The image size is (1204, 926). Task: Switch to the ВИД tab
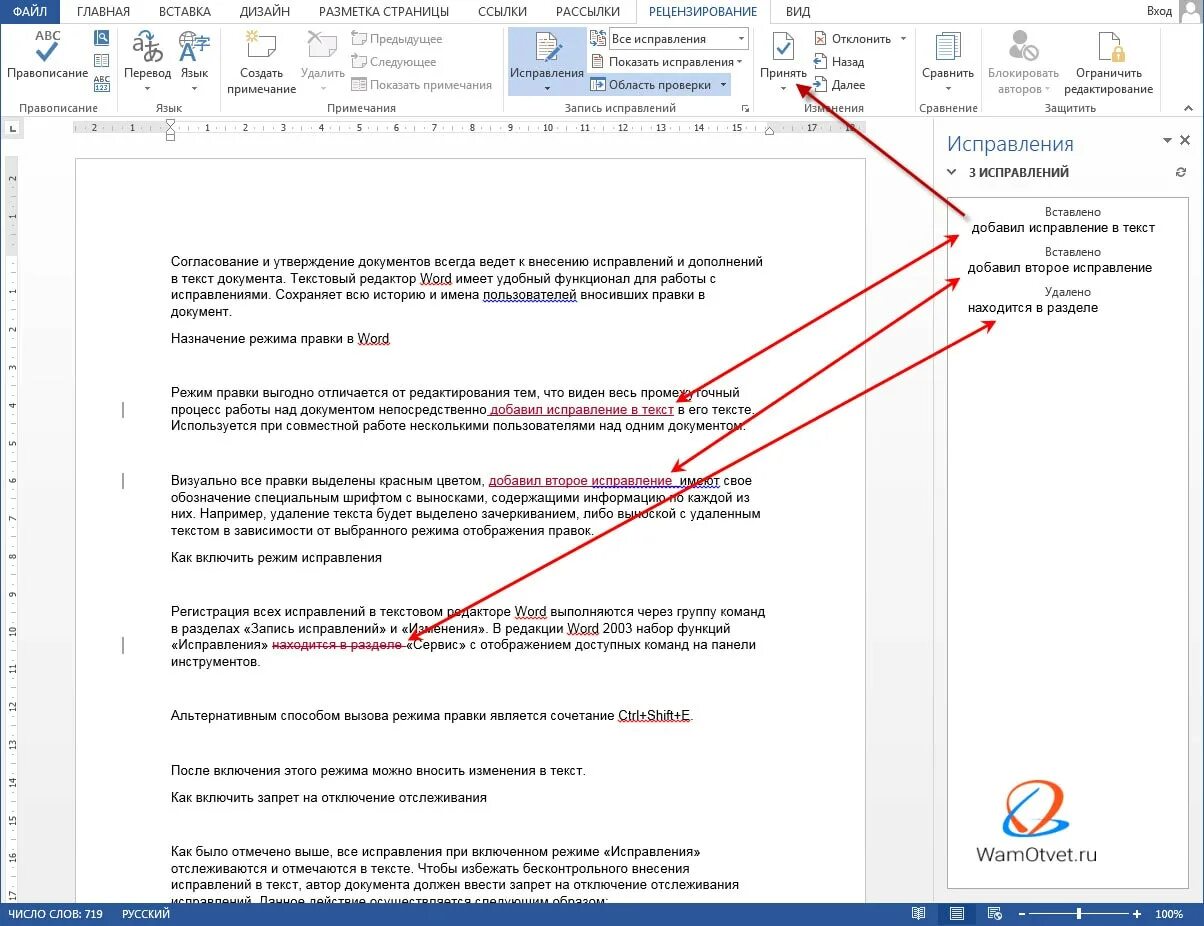[x=798, y=12]
